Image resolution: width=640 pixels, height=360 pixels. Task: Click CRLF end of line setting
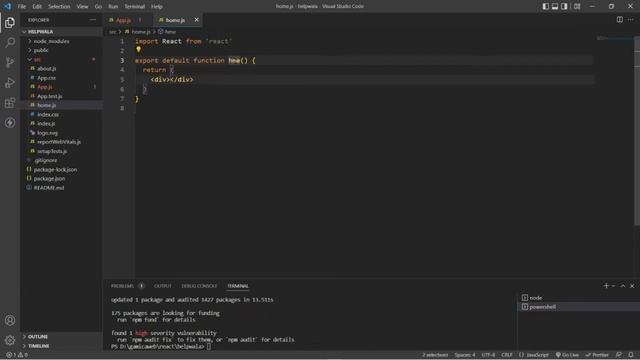(507, 355)
